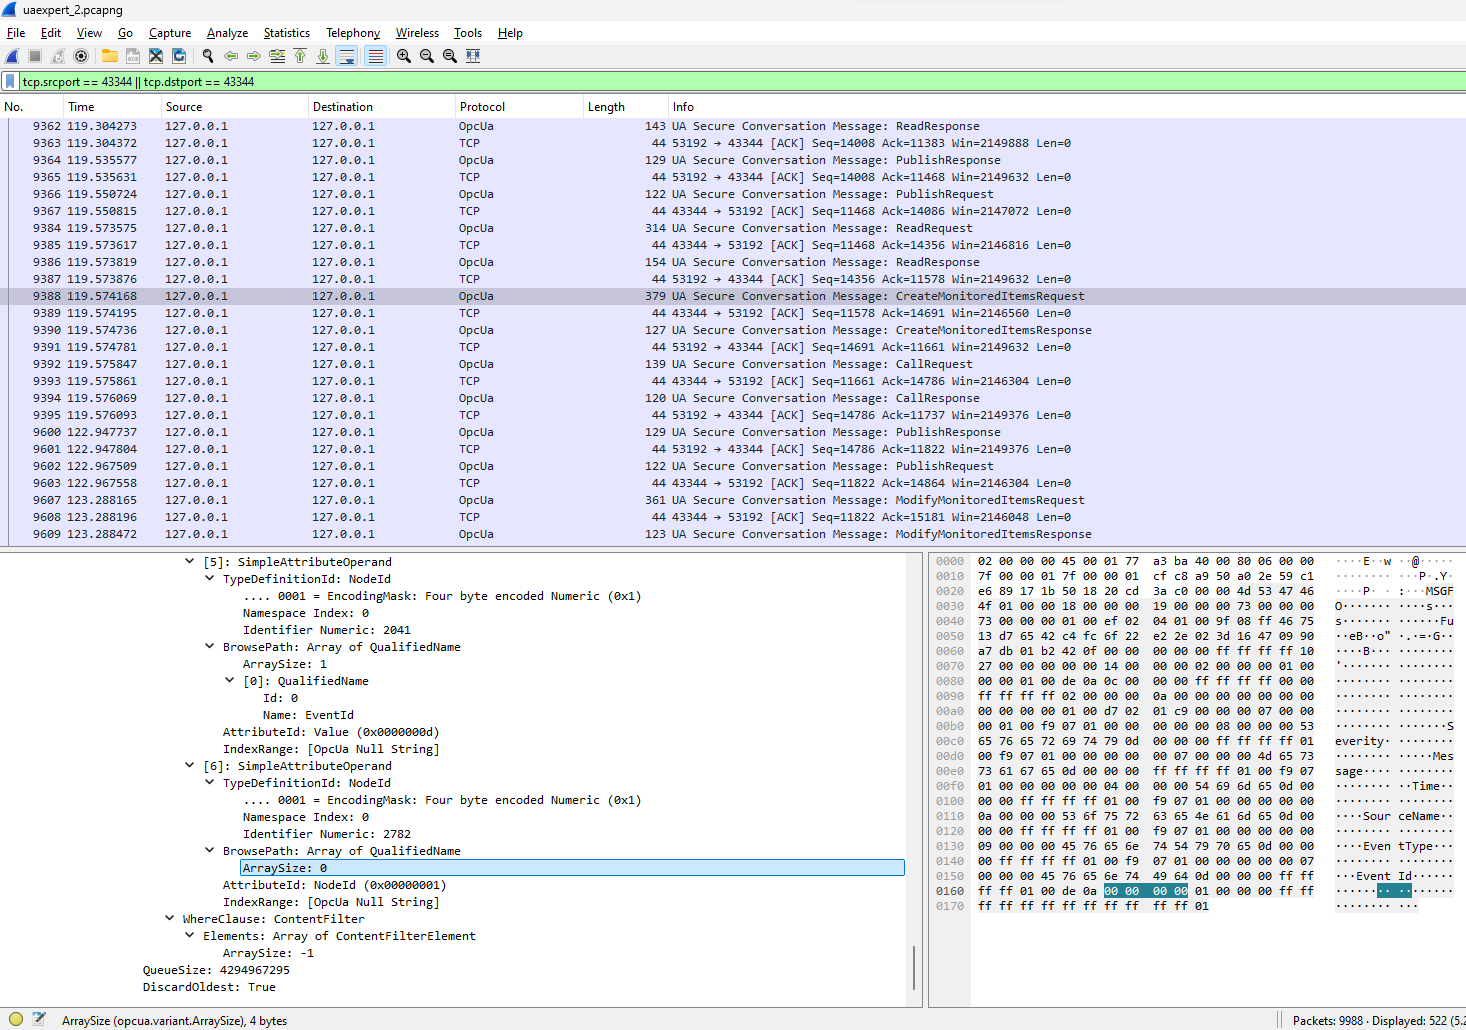Collapse WhereClause: ContentFilter node
1466x1030 pixels.
click(x=170, y=919)
